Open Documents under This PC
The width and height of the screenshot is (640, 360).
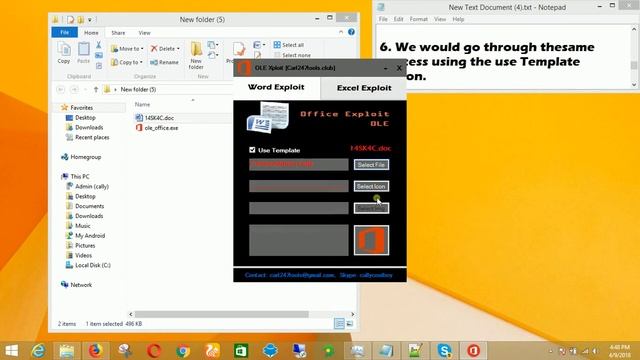click(89, 206)
